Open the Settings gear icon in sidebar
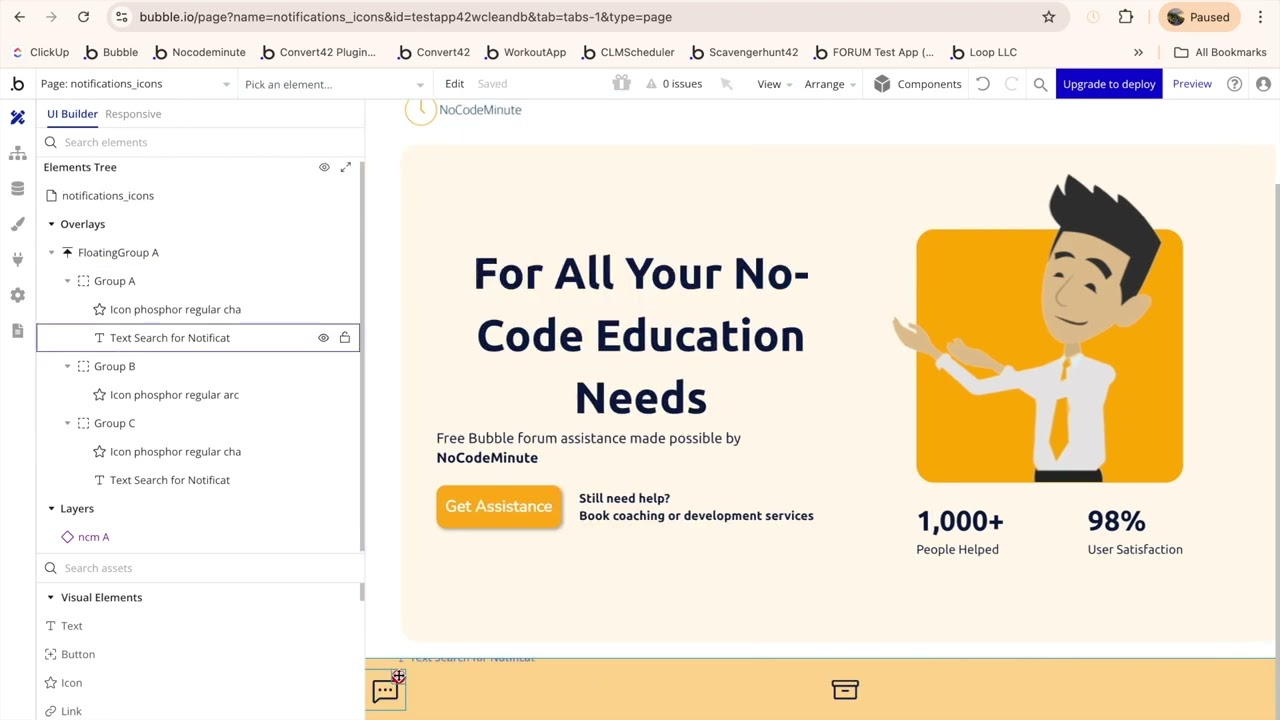The image size is (1280, 720). [x=17, y=295]
